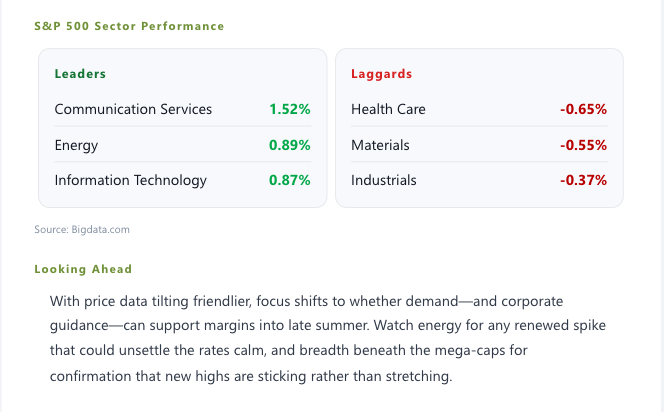Select the Laggards card title
This screenshot has width=664, height=412.
pyautogui.click(x=381, y=74)
